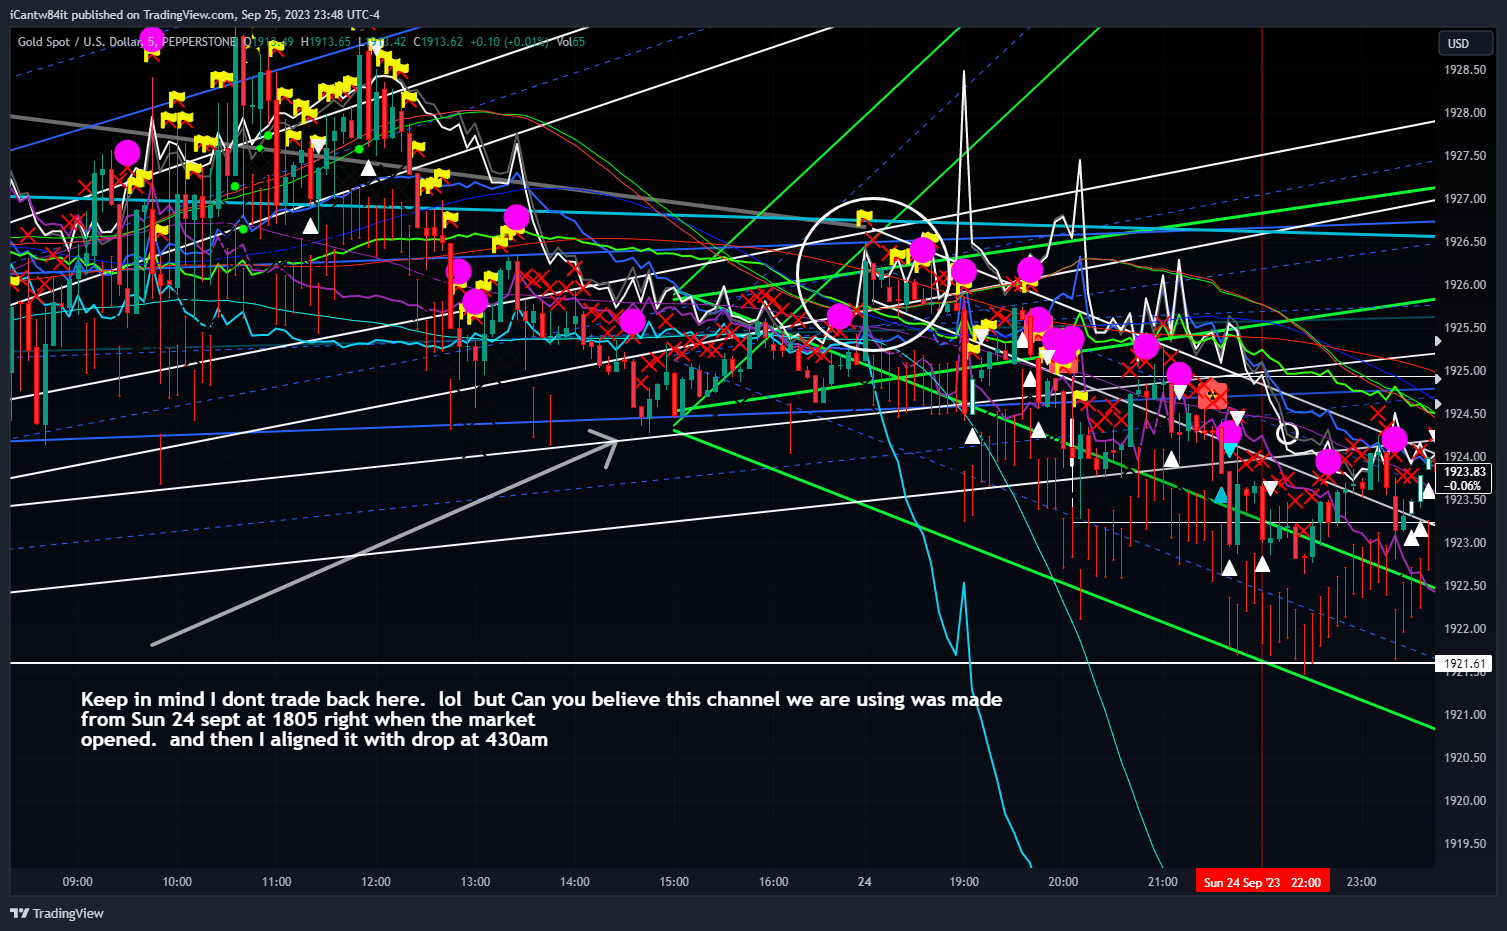Click the 11:00 time axis label
This screenshot has height=931, width=1507.
277,882
